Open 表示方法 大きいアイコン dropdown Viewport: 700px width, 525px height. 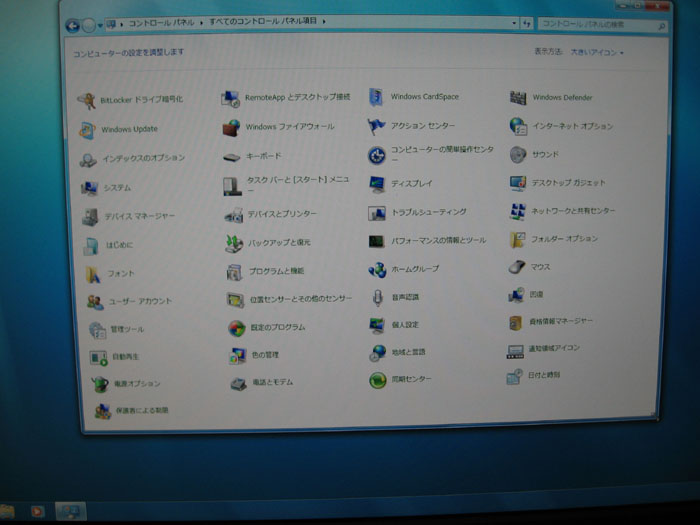[597, 53]
